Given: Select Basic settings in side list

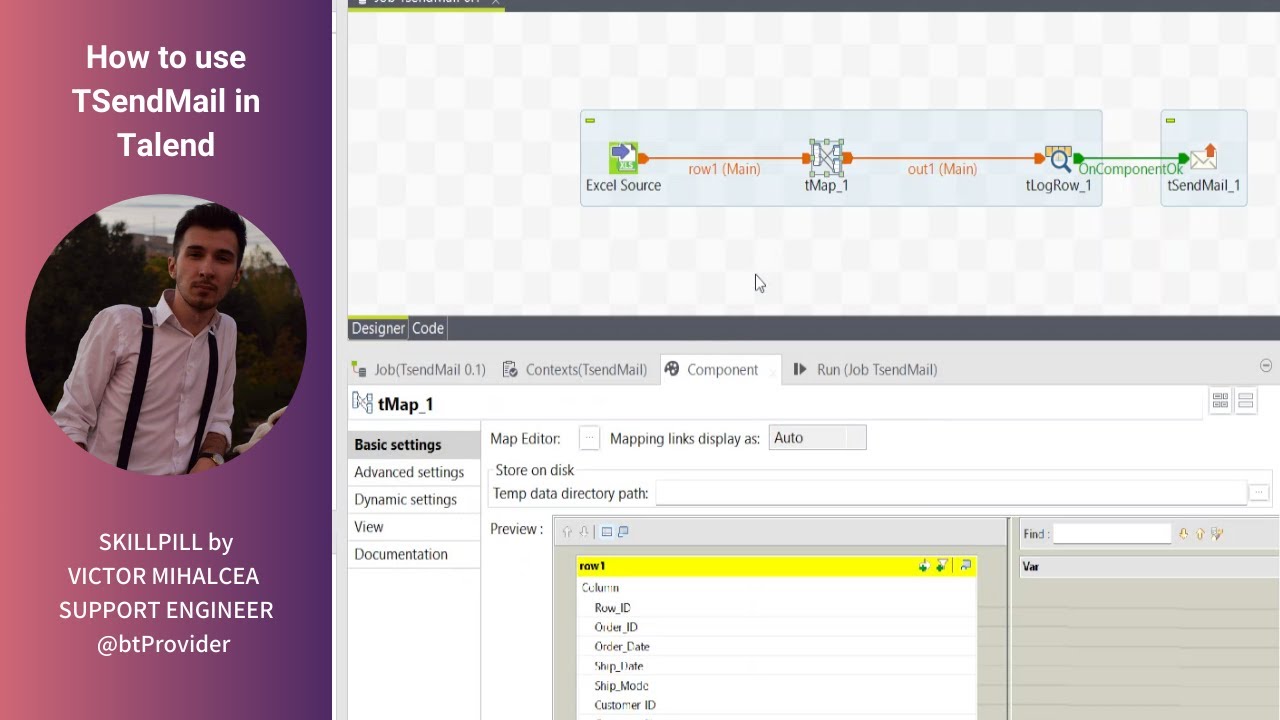Looking at the screenshot, I should (413, 445).
